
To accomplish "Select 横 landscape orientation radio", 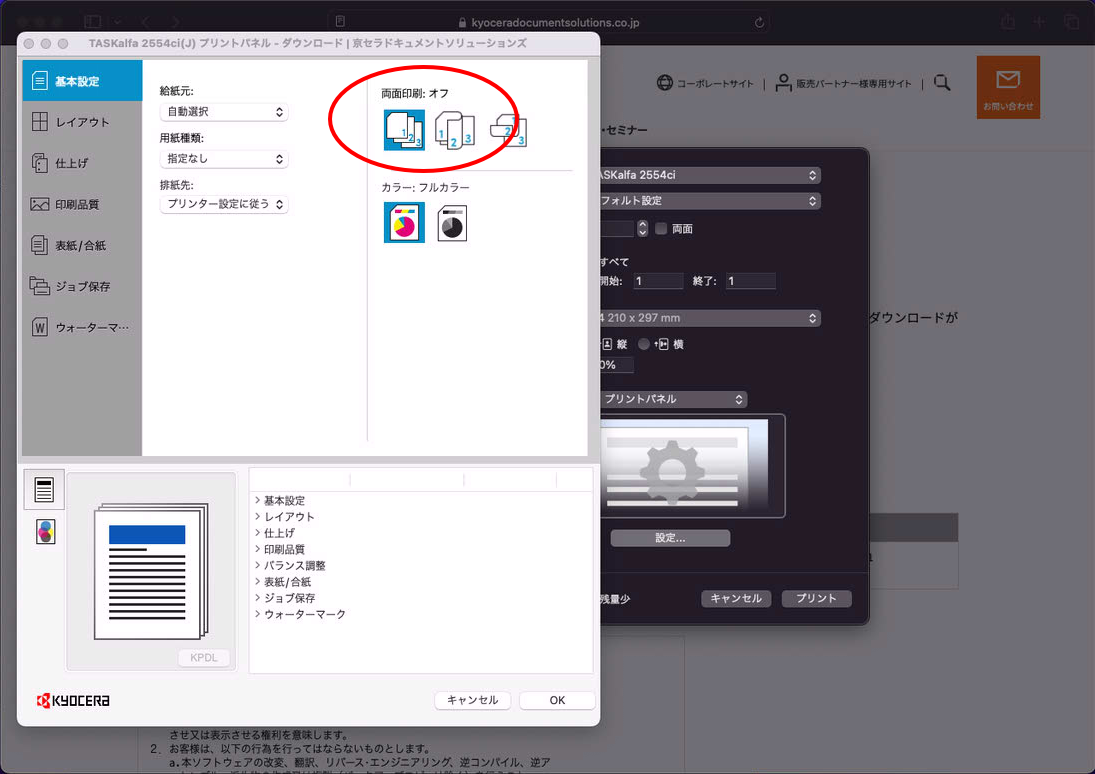I will click(x=644, y=344).
